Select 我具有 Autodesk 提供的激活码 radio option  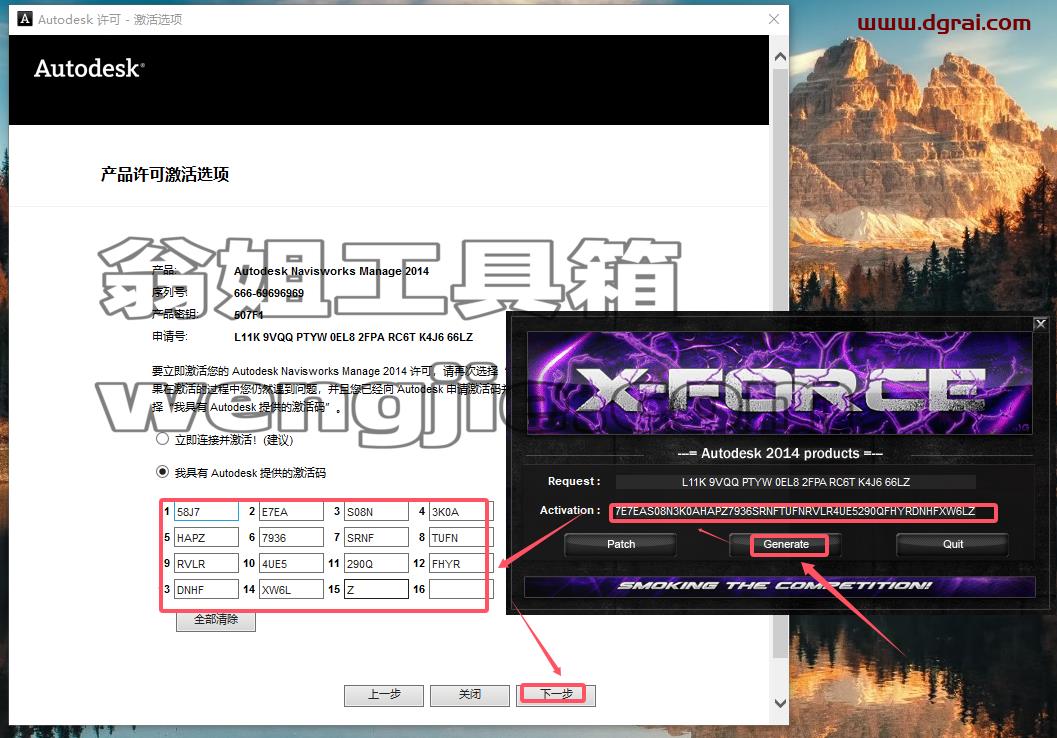pos(162,472)
